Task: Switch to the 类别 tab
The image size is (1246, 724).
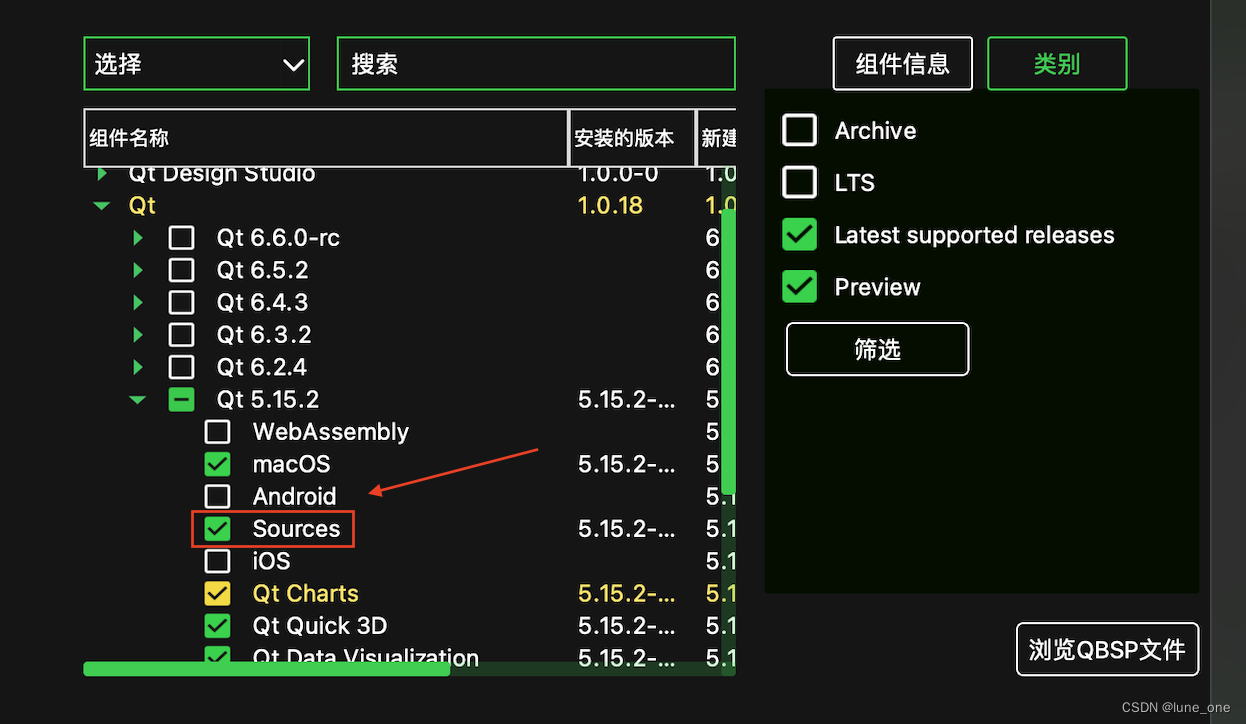Action: point(1057,64)
